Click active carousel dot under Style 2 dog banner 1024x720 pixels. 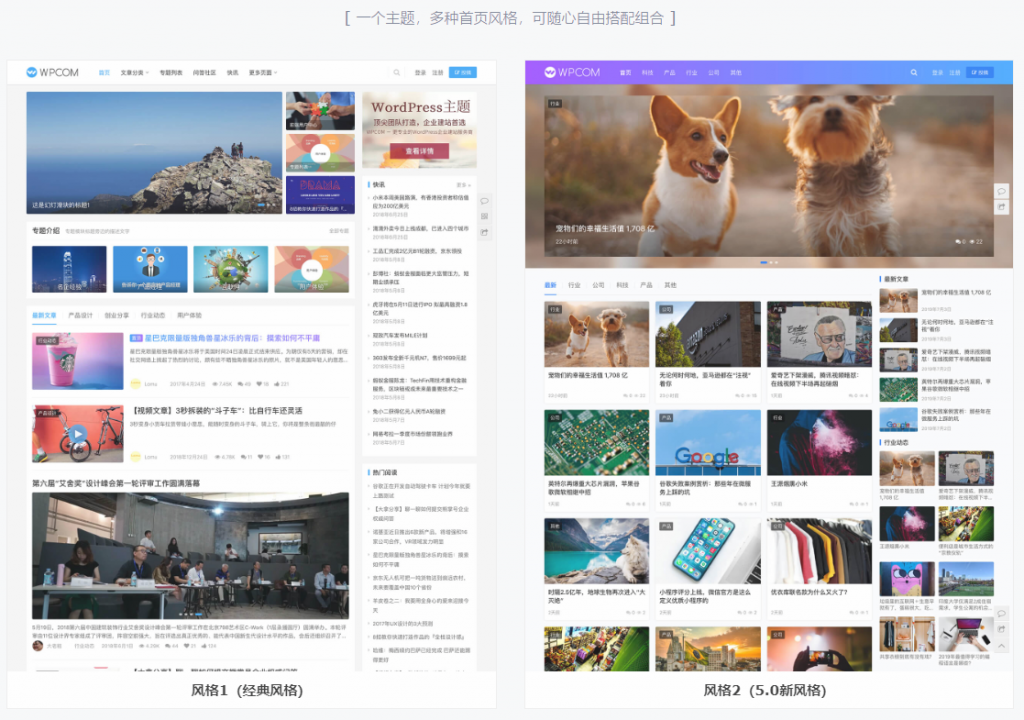tap(763, 262)
